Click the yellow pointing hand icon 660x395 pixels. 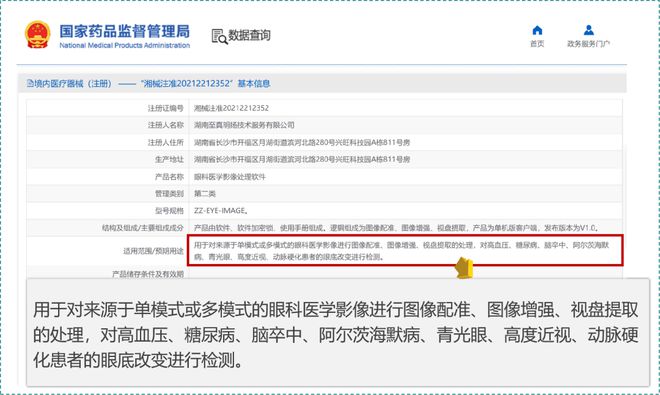click(464, 268)
